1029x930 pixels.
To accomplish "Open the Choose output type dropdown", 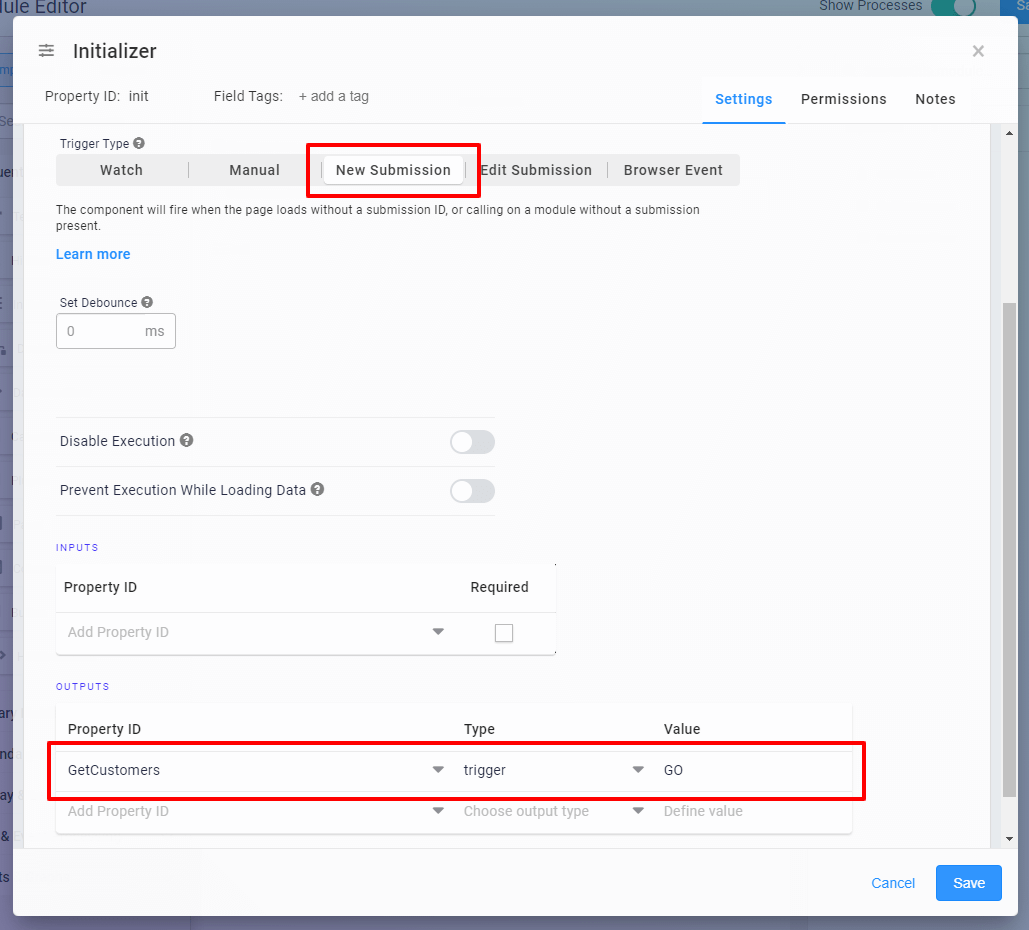I will click(638, 811).
